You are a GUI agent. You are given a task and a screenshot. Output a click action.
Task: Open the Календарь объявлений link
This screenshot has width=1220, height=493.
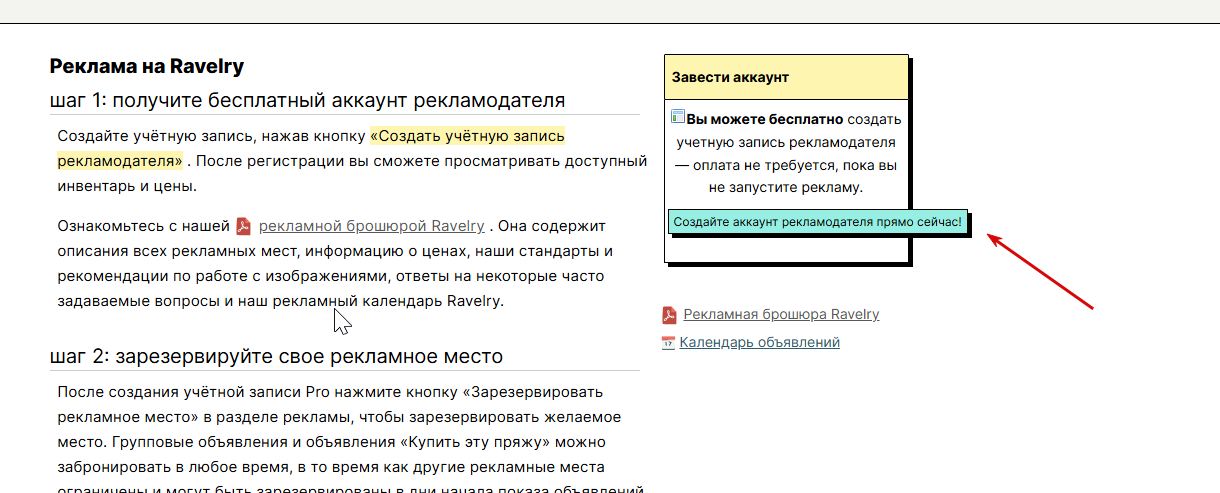(759, 343)
